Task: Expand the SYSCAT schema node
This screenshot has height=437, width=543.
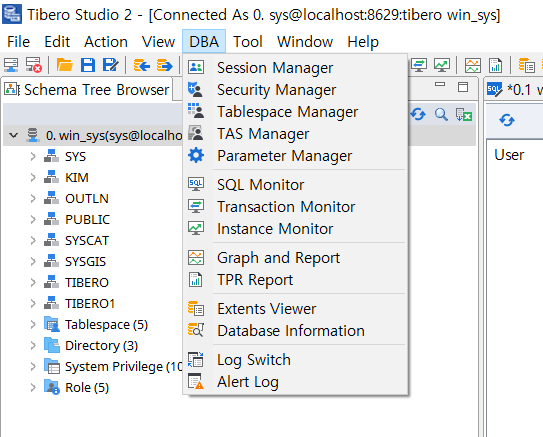Action: [33, 240]
